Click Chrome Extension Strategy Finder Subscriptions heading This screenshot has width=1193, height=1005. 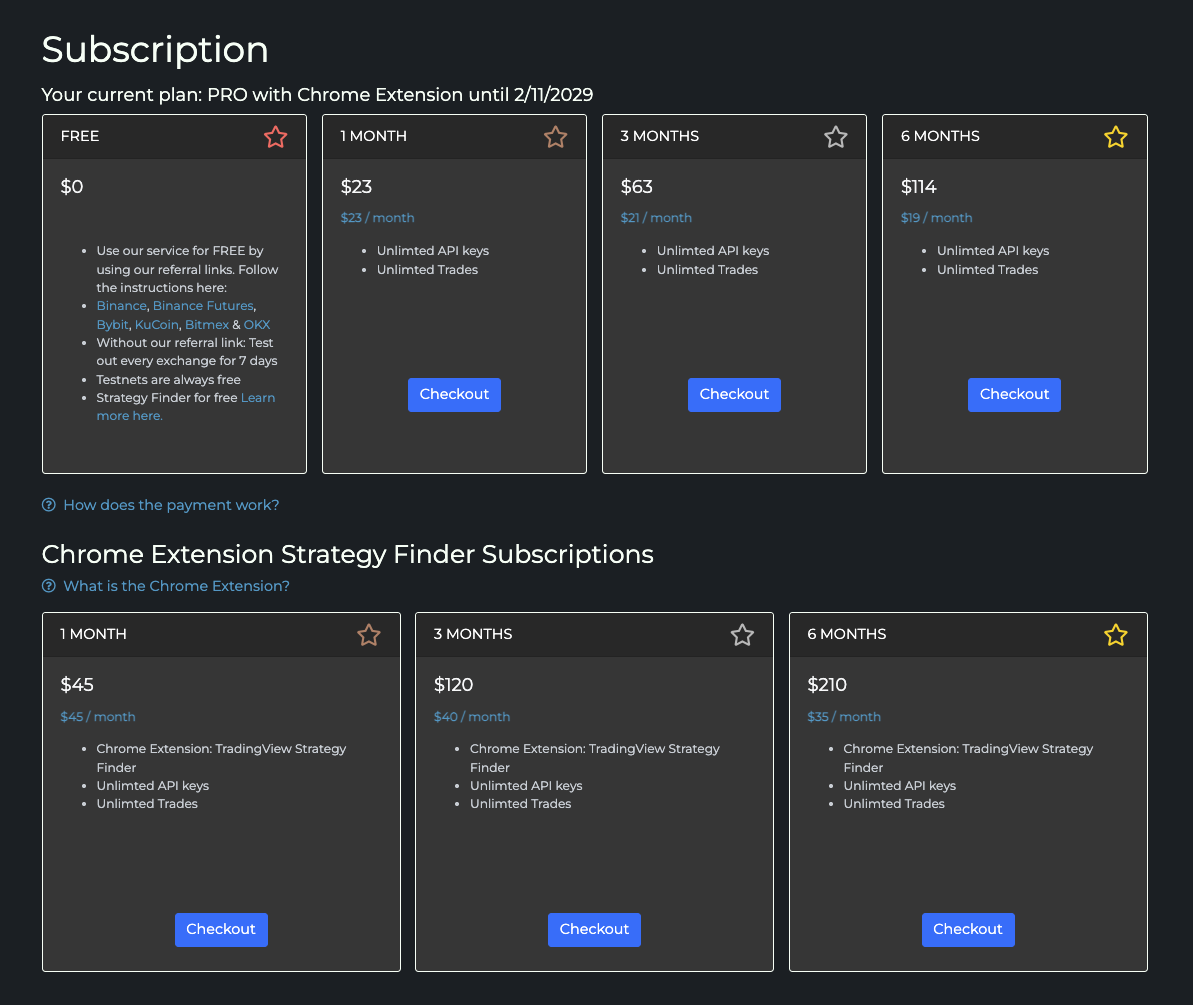pos(348,555)
